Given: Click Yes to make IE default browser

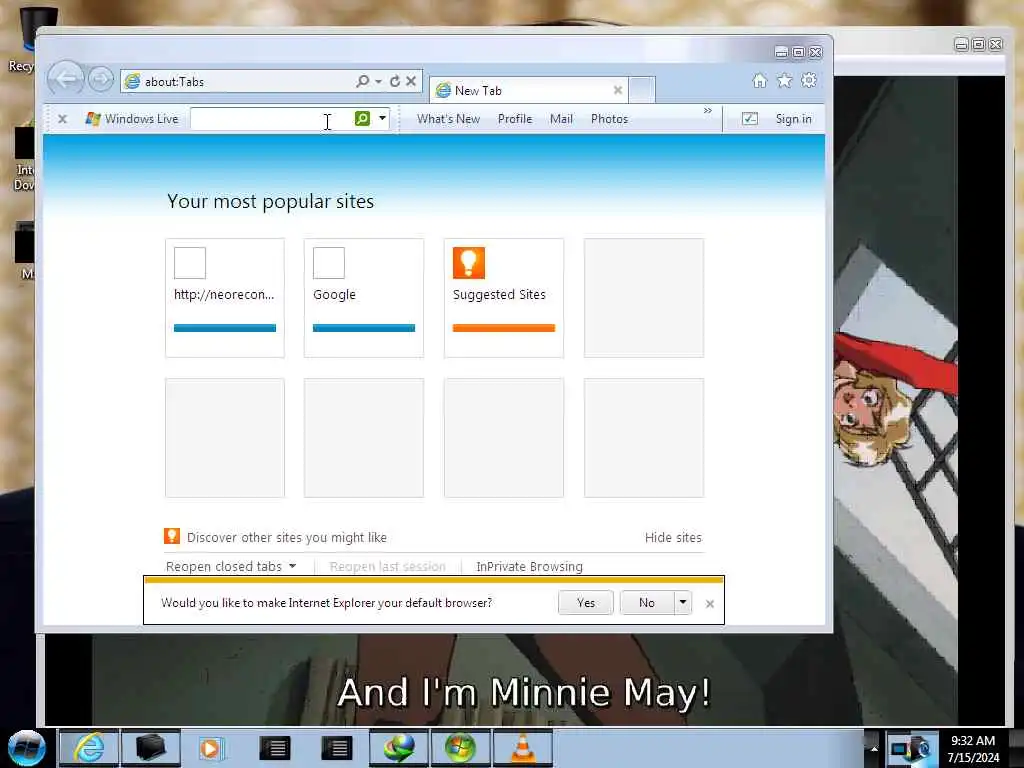Looking at the screenshot, I should click(586, 603).
